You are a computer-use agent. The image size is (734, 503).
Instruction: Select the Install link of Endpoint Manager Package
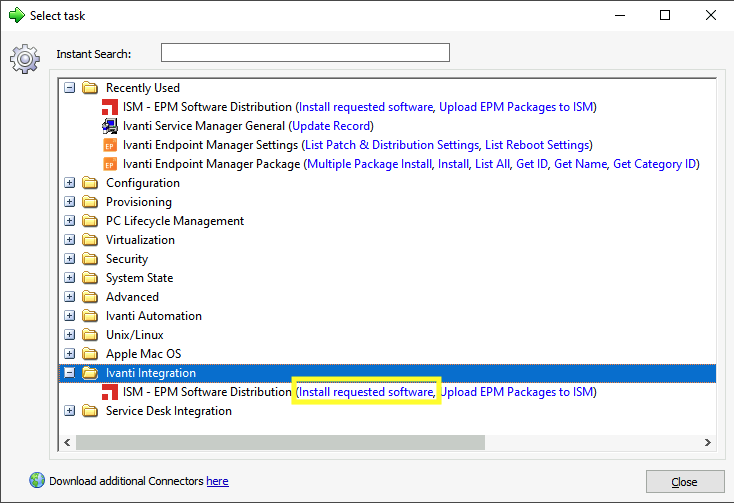pyautogui.click(x=453, y=164)
